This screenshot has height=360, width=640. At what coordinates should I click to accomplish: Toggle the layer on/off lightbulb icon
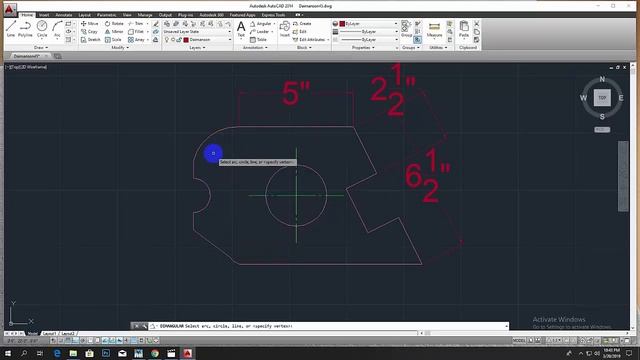point(167,40)
